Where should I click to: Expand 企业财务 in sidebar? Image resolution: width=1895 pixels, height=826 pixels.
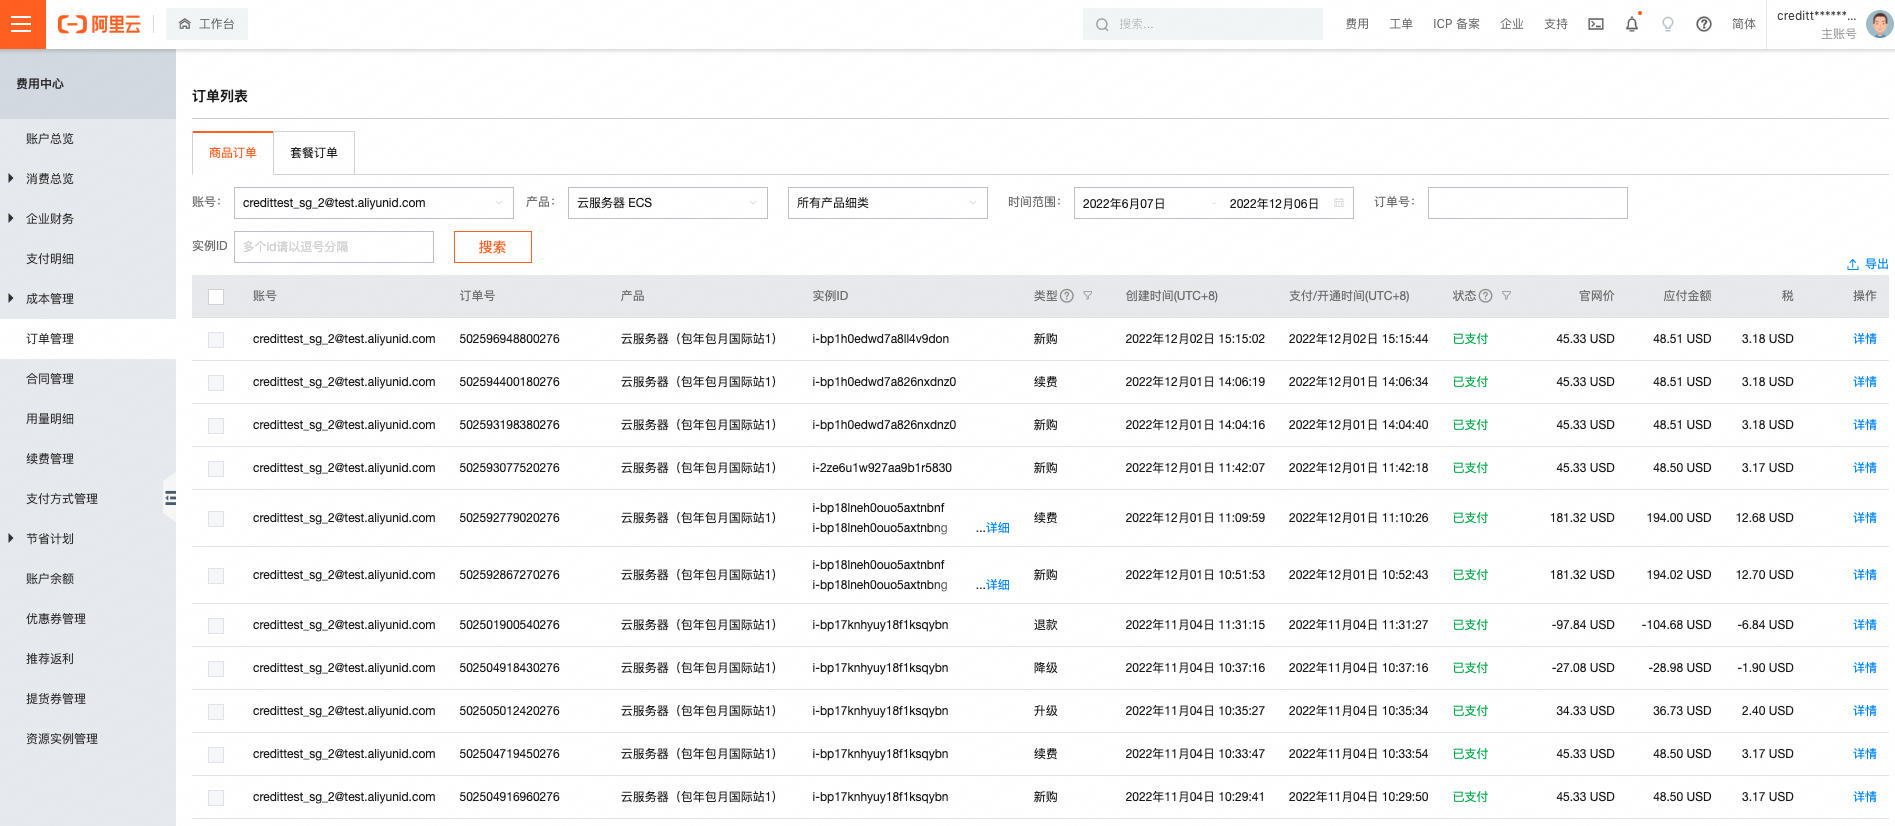coord(11,219)
